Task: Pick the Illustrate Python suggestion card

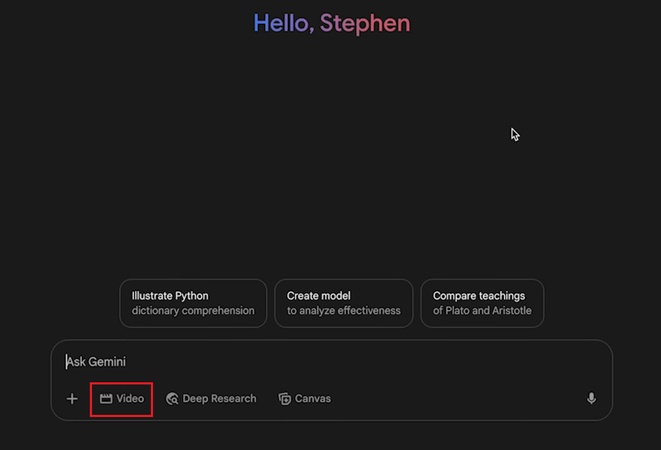Action: tap(193, 303)
